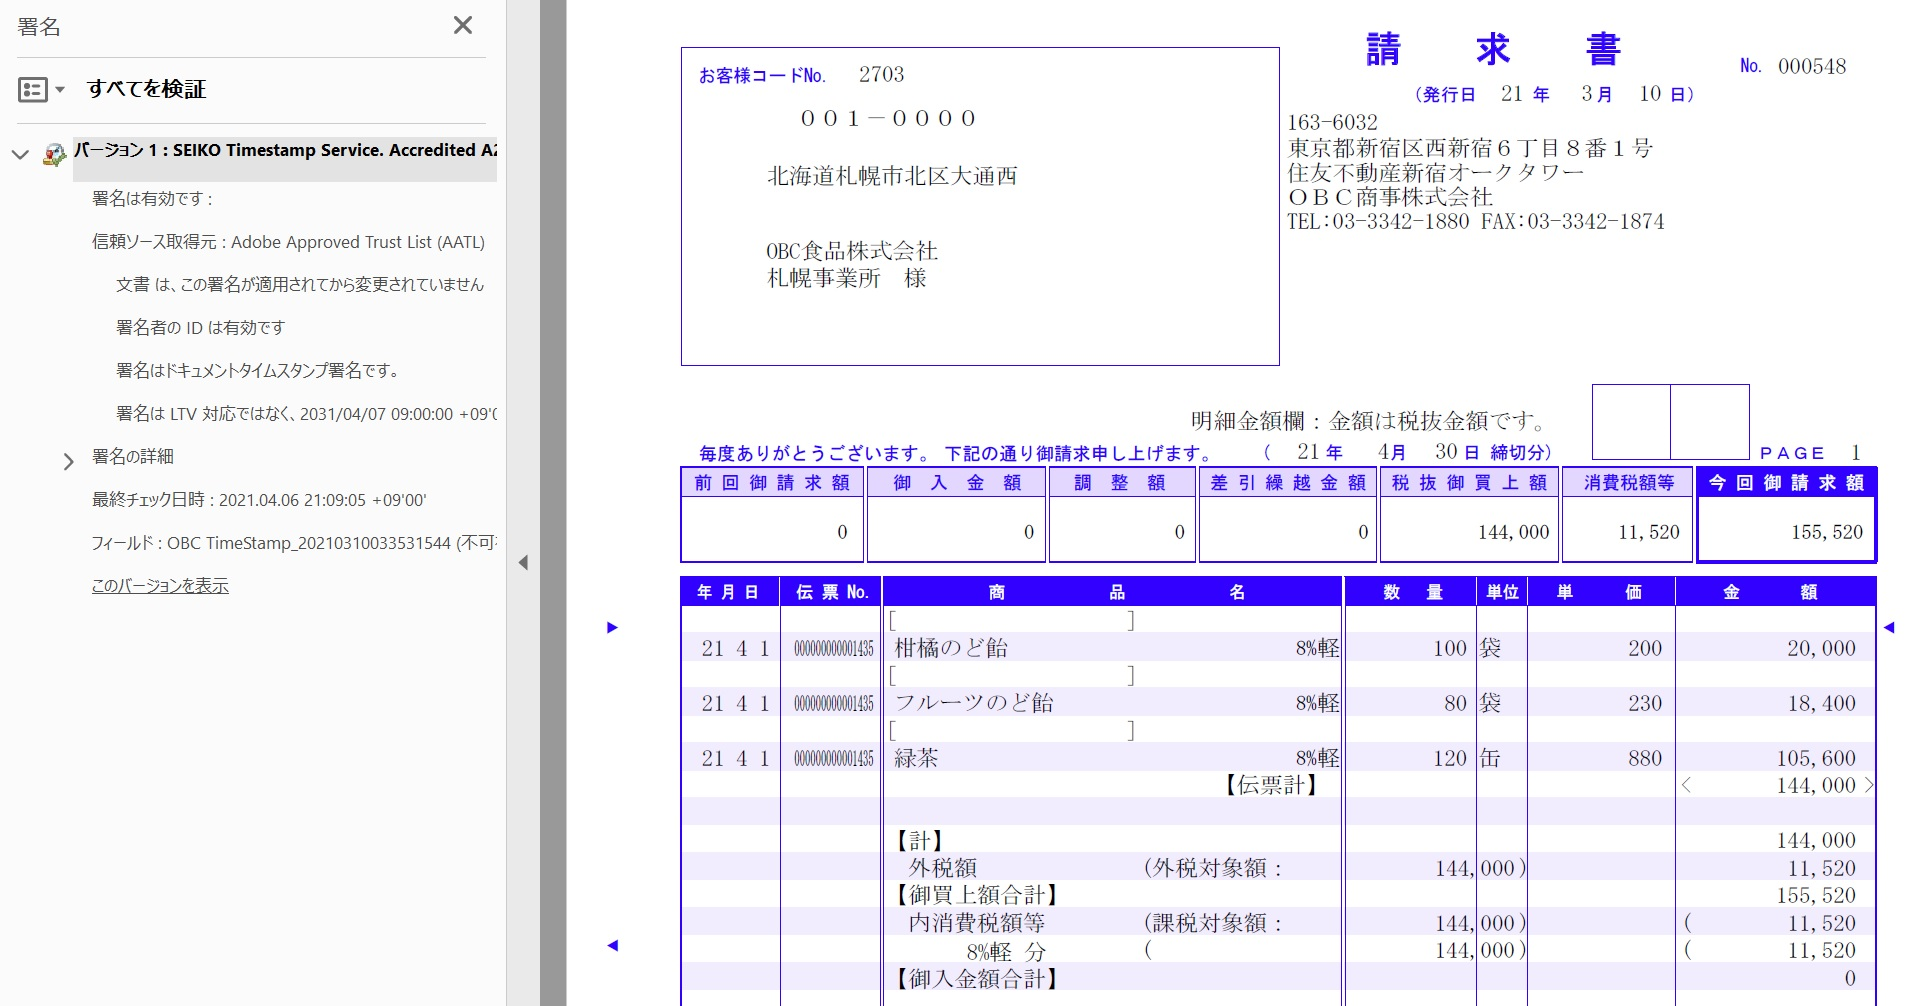Click the 今回御請求額 total cell on the invoice
The height and width of the screenshot is (1006, 1915).
click(1785, 531)
